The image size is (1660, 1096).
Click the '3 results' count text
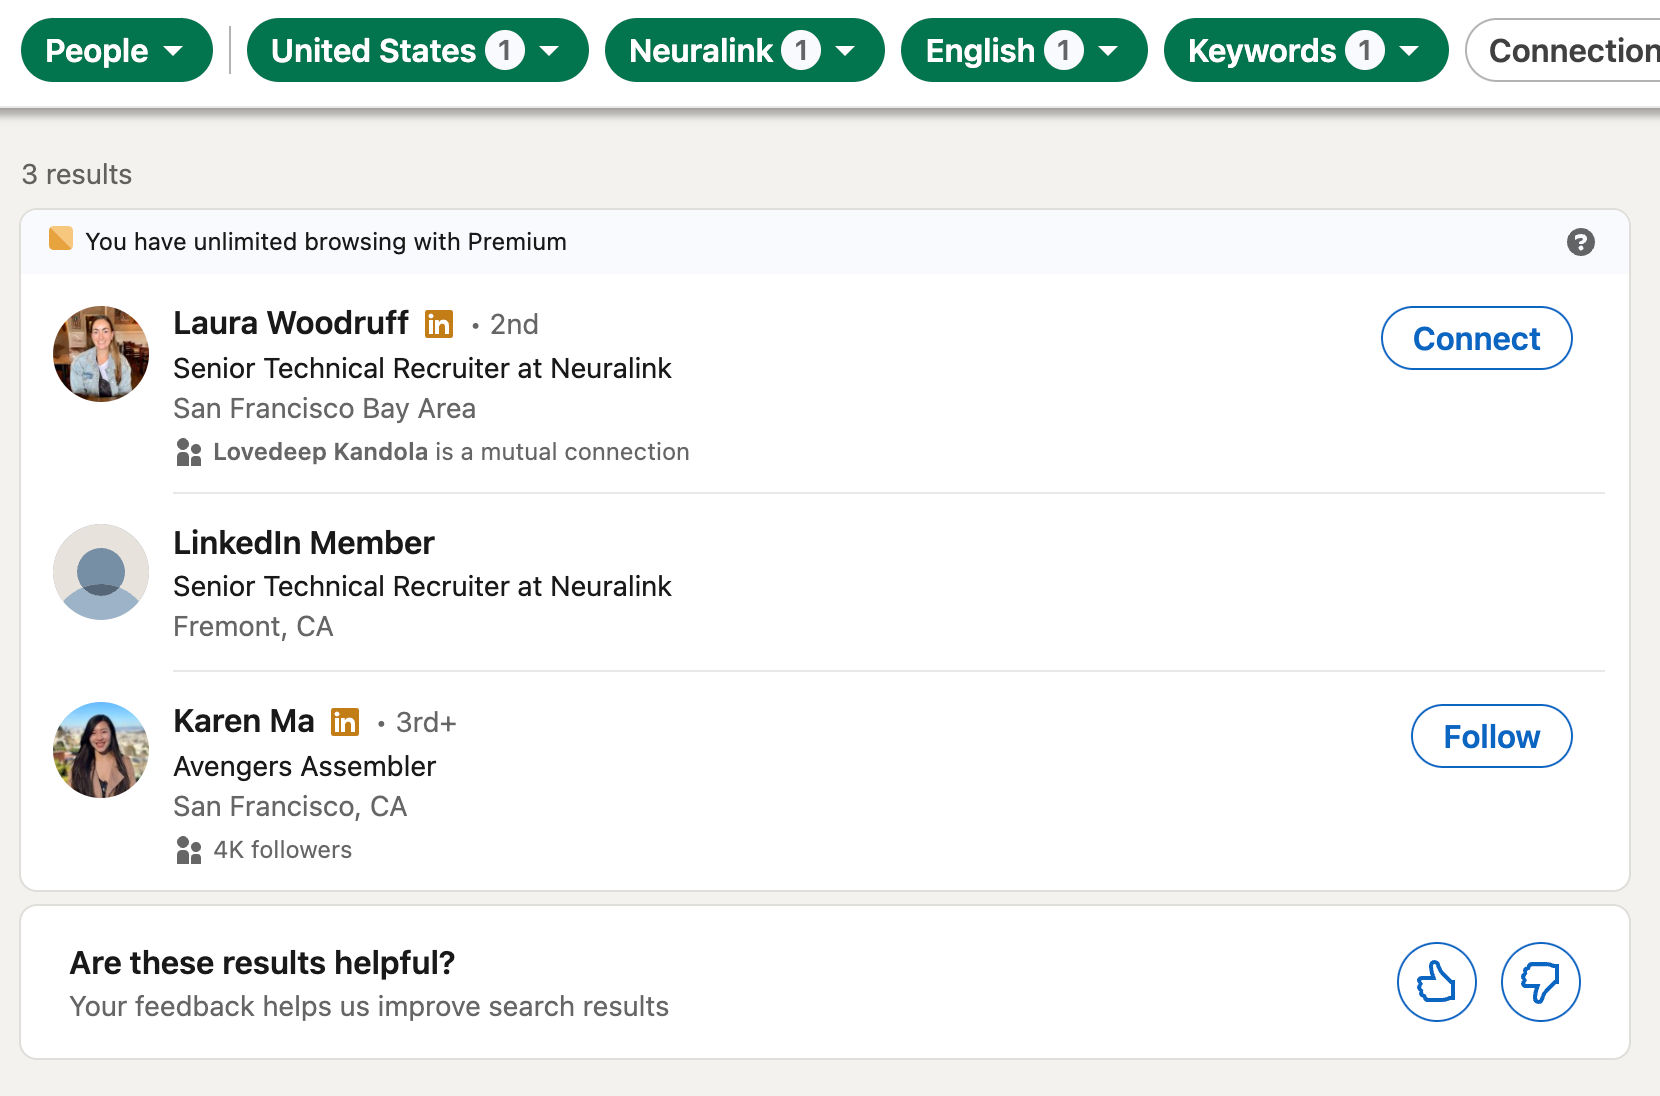pyautogui.click(x=77, y=174)
